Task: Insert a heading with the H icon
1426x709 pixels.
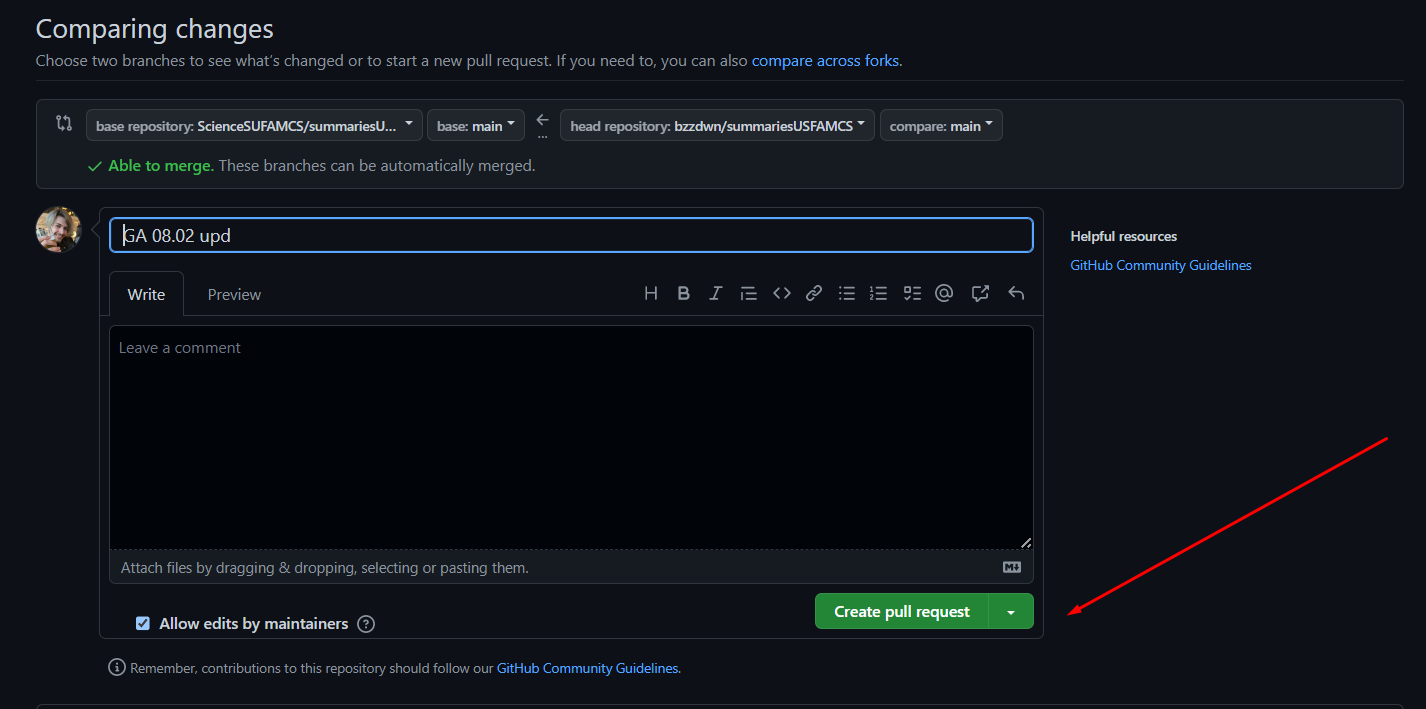Action: point(651,293)
